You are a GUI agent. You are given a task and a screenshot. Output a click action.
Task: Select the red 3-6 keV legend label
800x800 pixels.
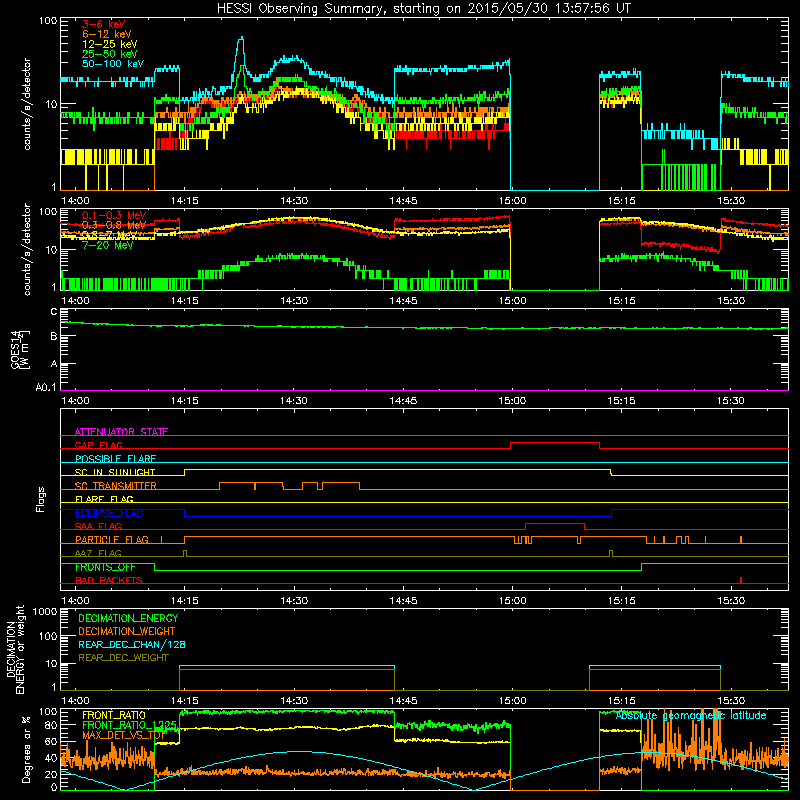click(x=103, y=24)
